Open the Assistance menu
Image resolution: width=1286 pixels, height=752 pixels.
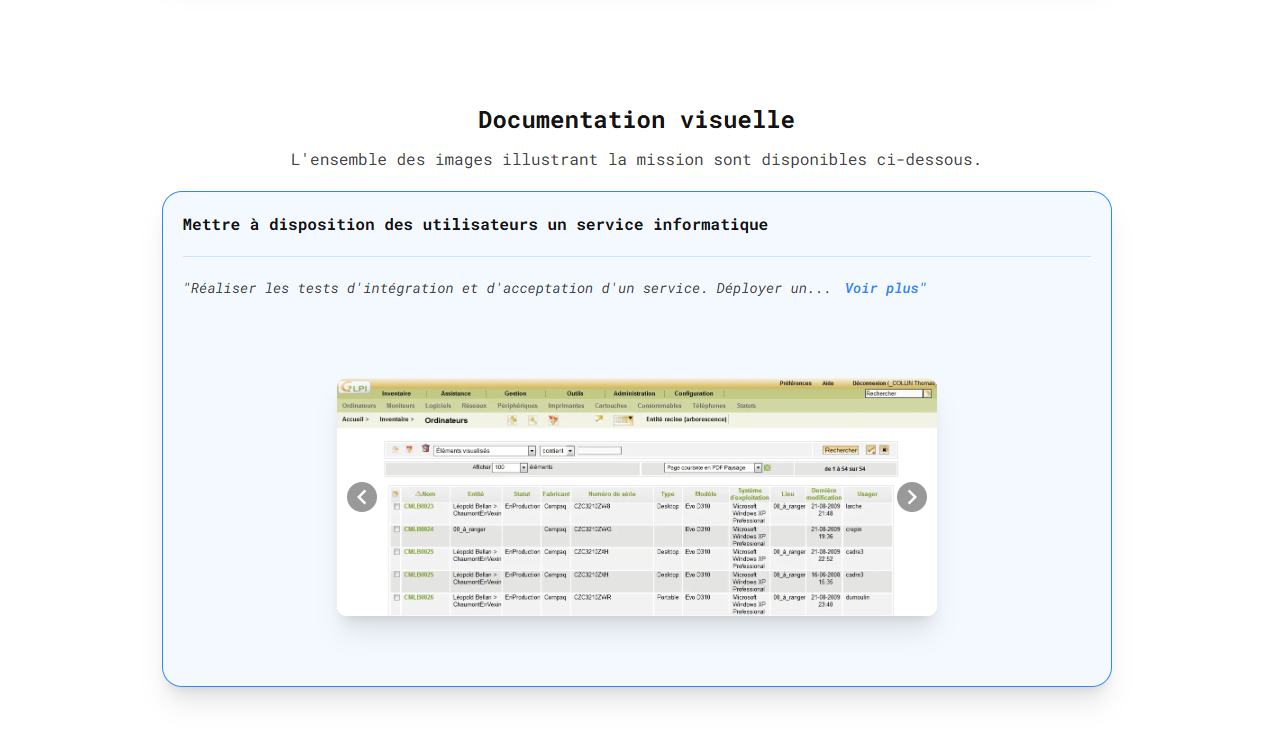click(456, 394)
